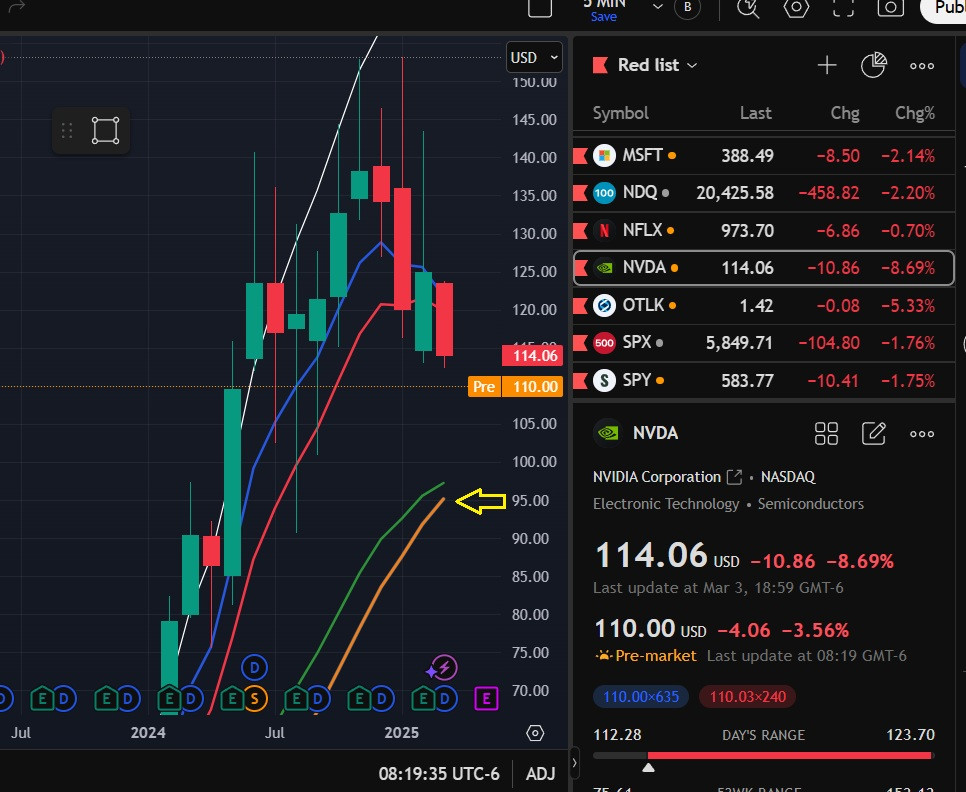Click the bid 110.00×635 pill
Viewport: 966px width, 792px height.
click(x=641, y=697)
